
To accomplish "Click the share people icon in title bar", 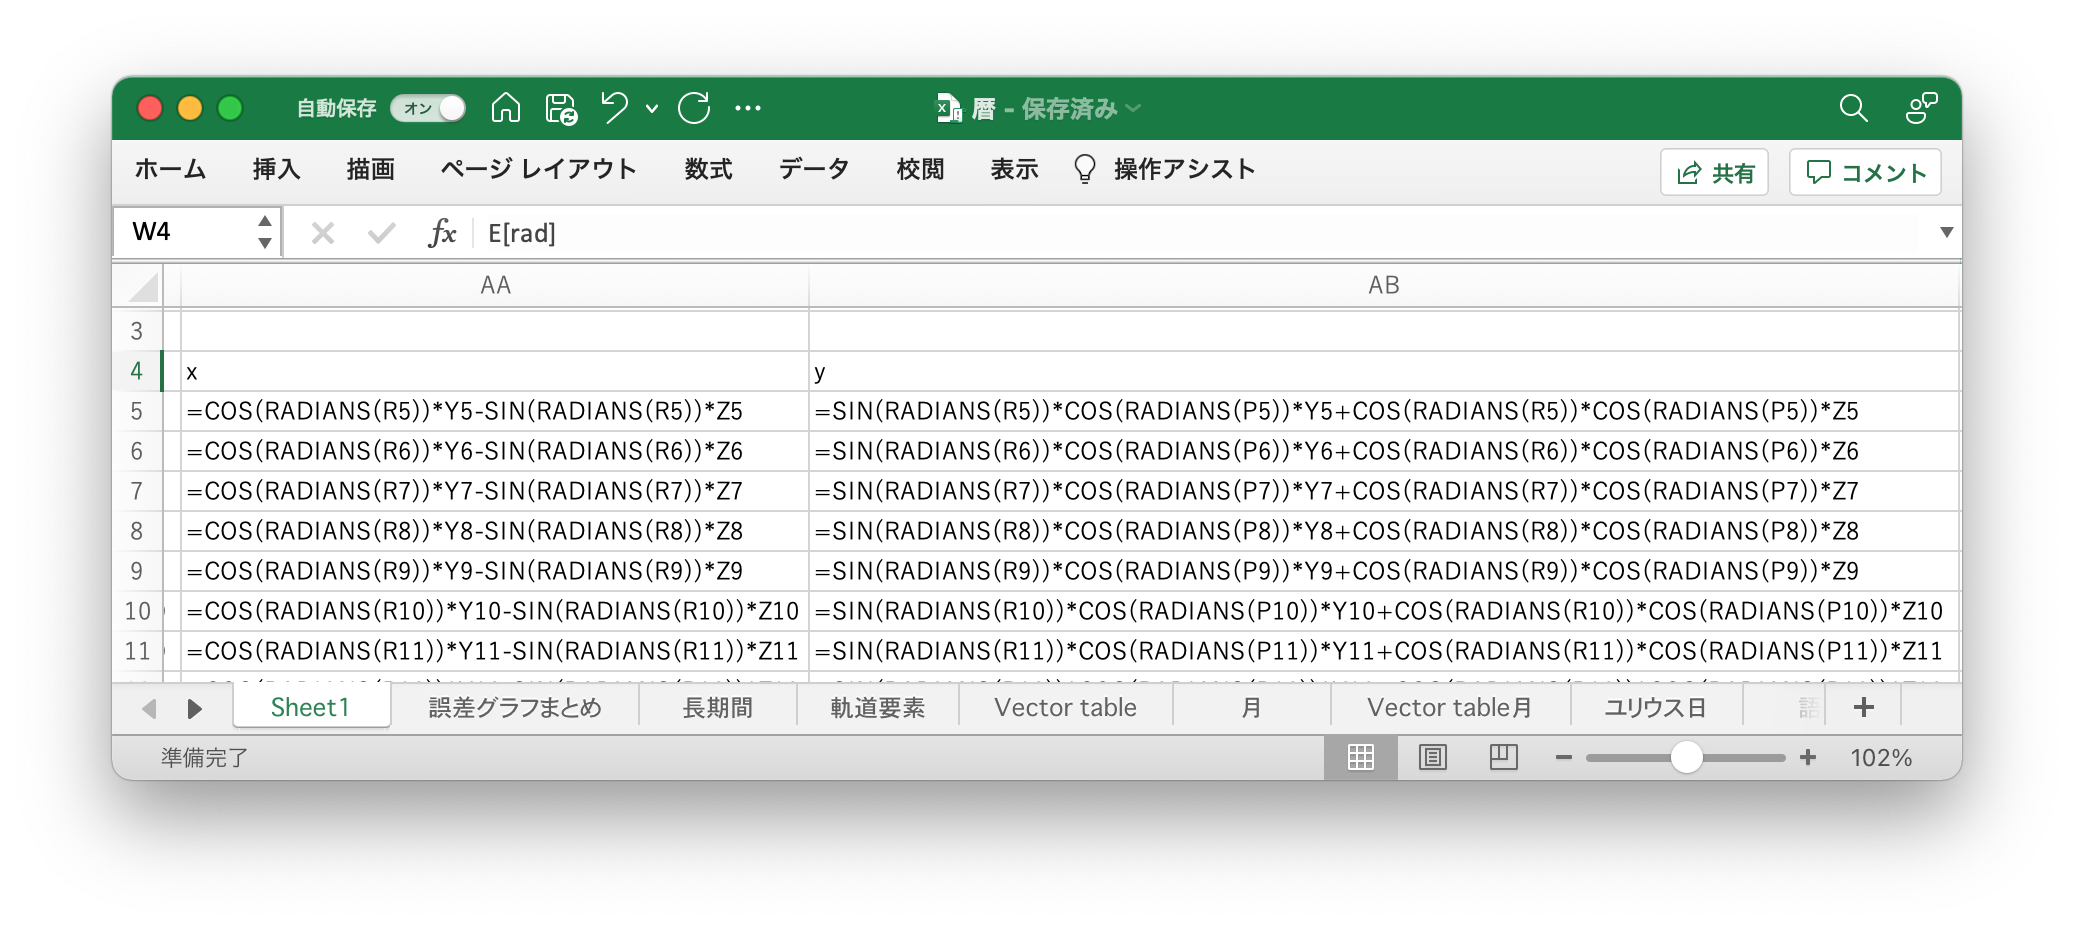I will pos(1921,108).
